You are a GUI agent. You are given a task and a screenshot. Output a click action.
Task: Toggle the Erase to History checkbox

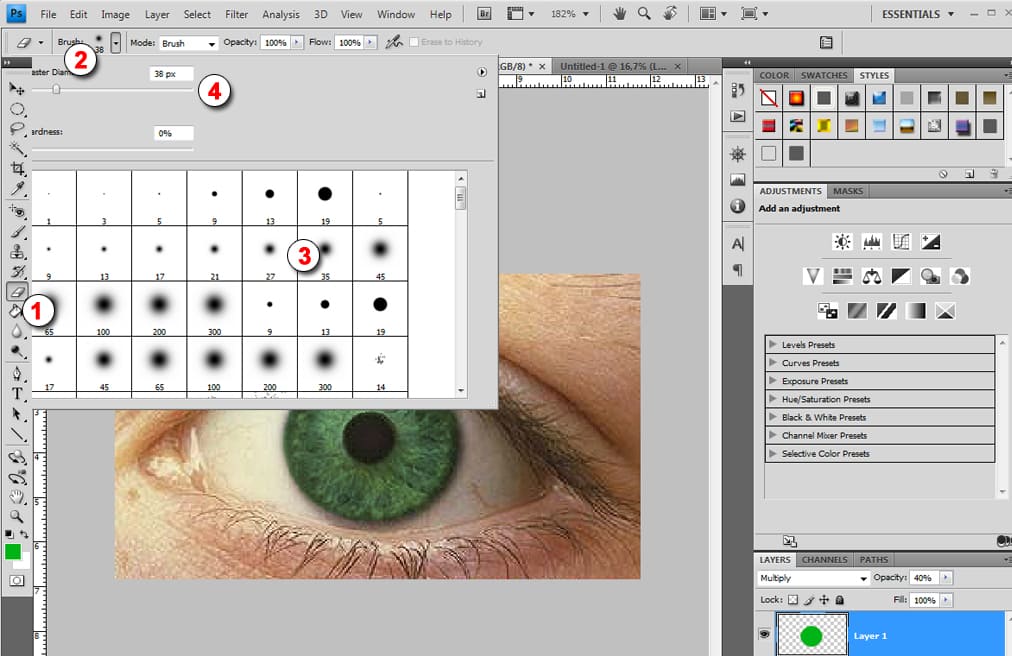tap(414, 43)
